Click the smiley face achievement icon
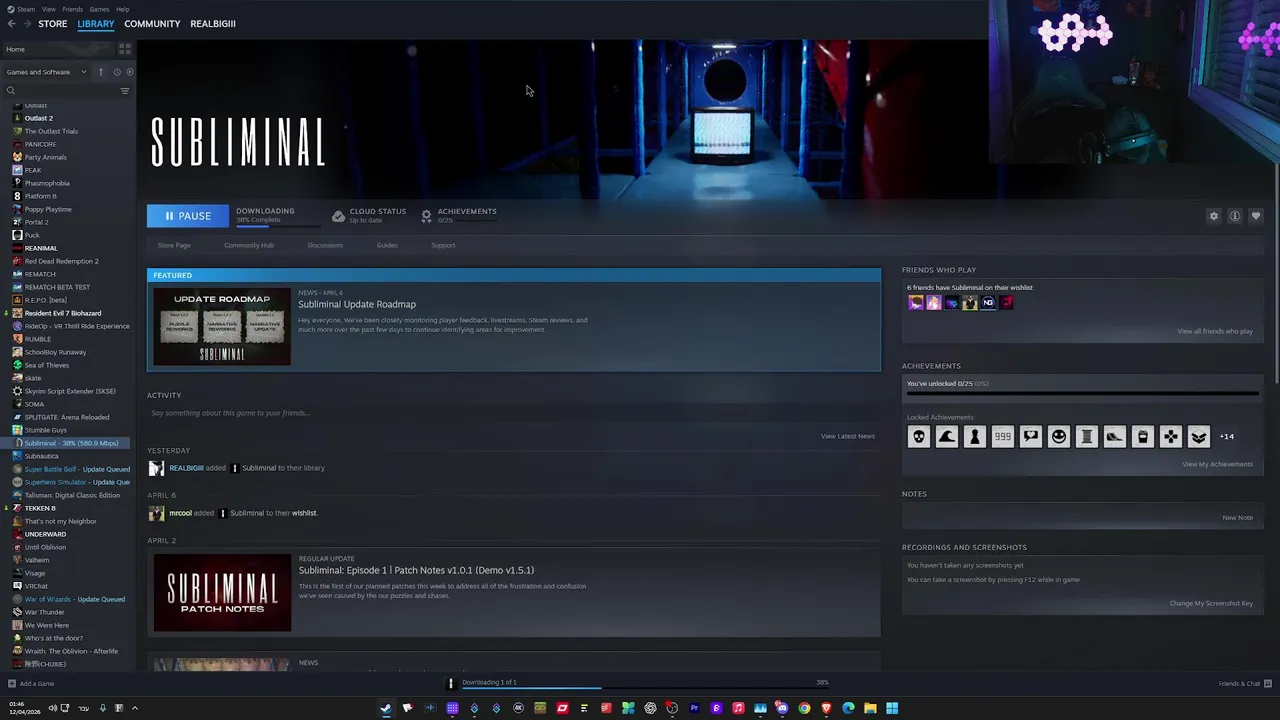This screenshot has height=720, width=1280. 1059,436
